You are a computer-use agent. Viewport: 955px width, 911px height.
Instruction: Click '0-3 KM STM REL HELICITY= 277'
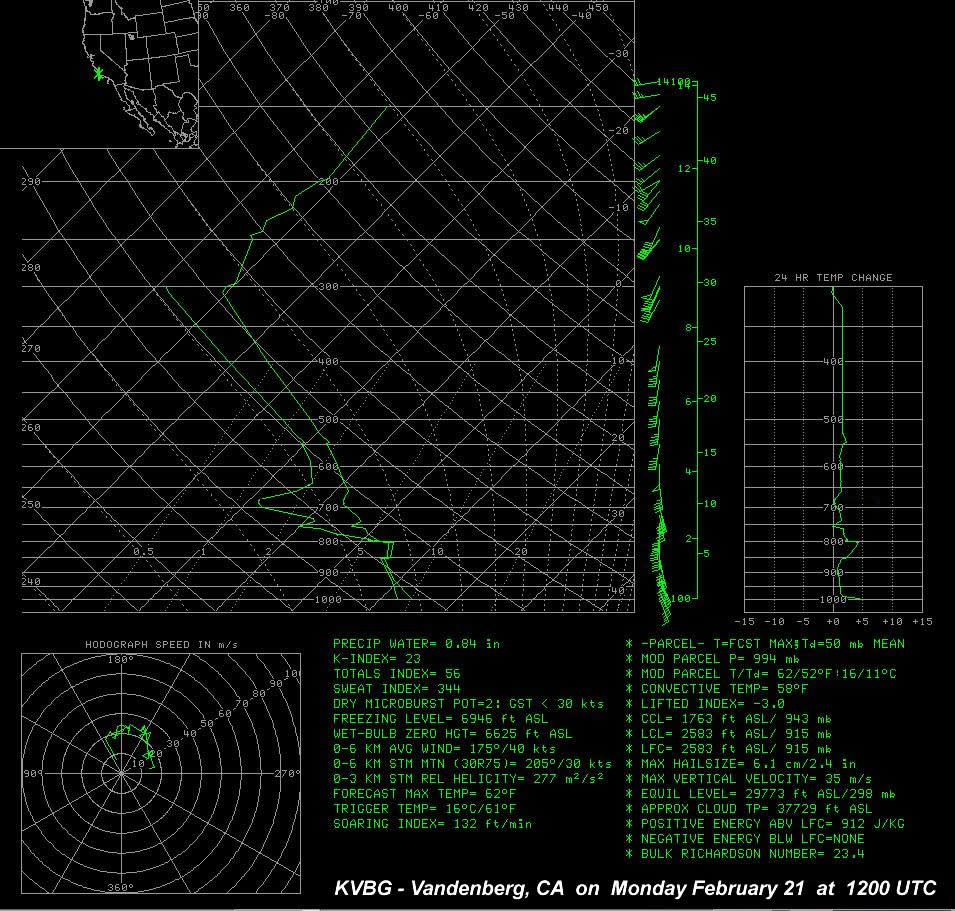point(468,779)
